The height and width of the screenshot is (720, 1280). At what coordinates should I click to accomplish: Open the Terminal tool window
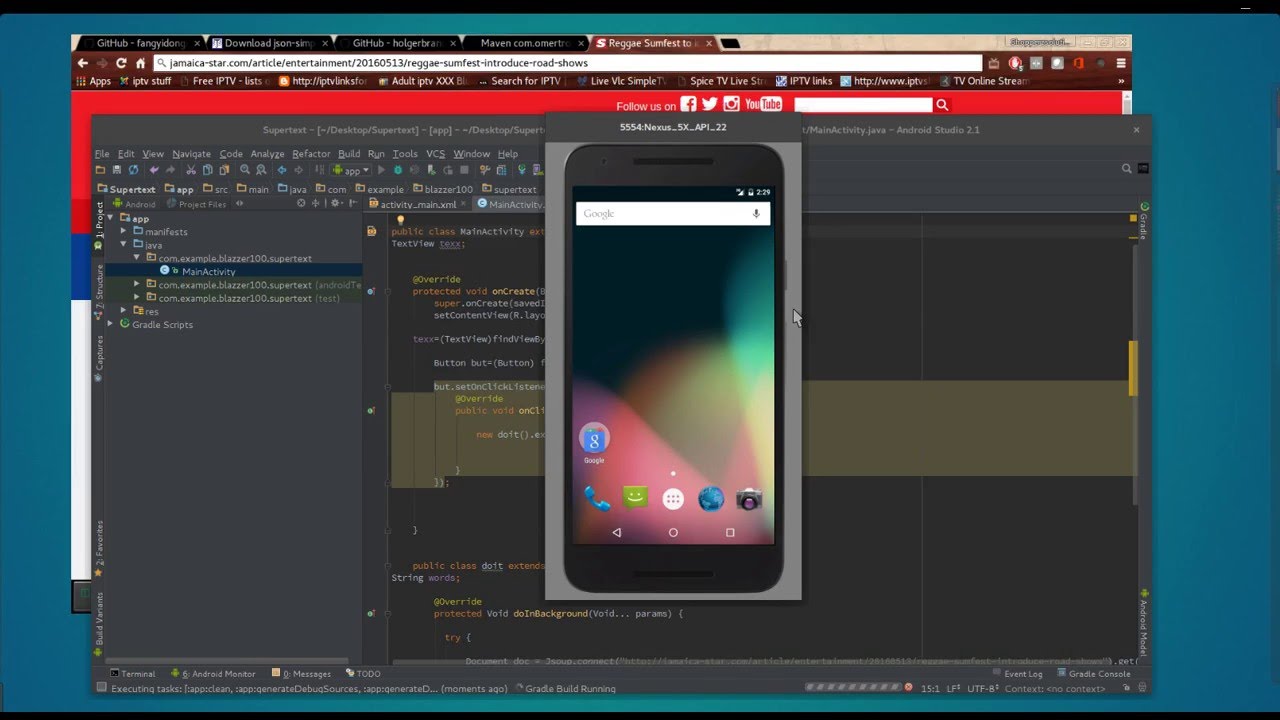[133, 674]
